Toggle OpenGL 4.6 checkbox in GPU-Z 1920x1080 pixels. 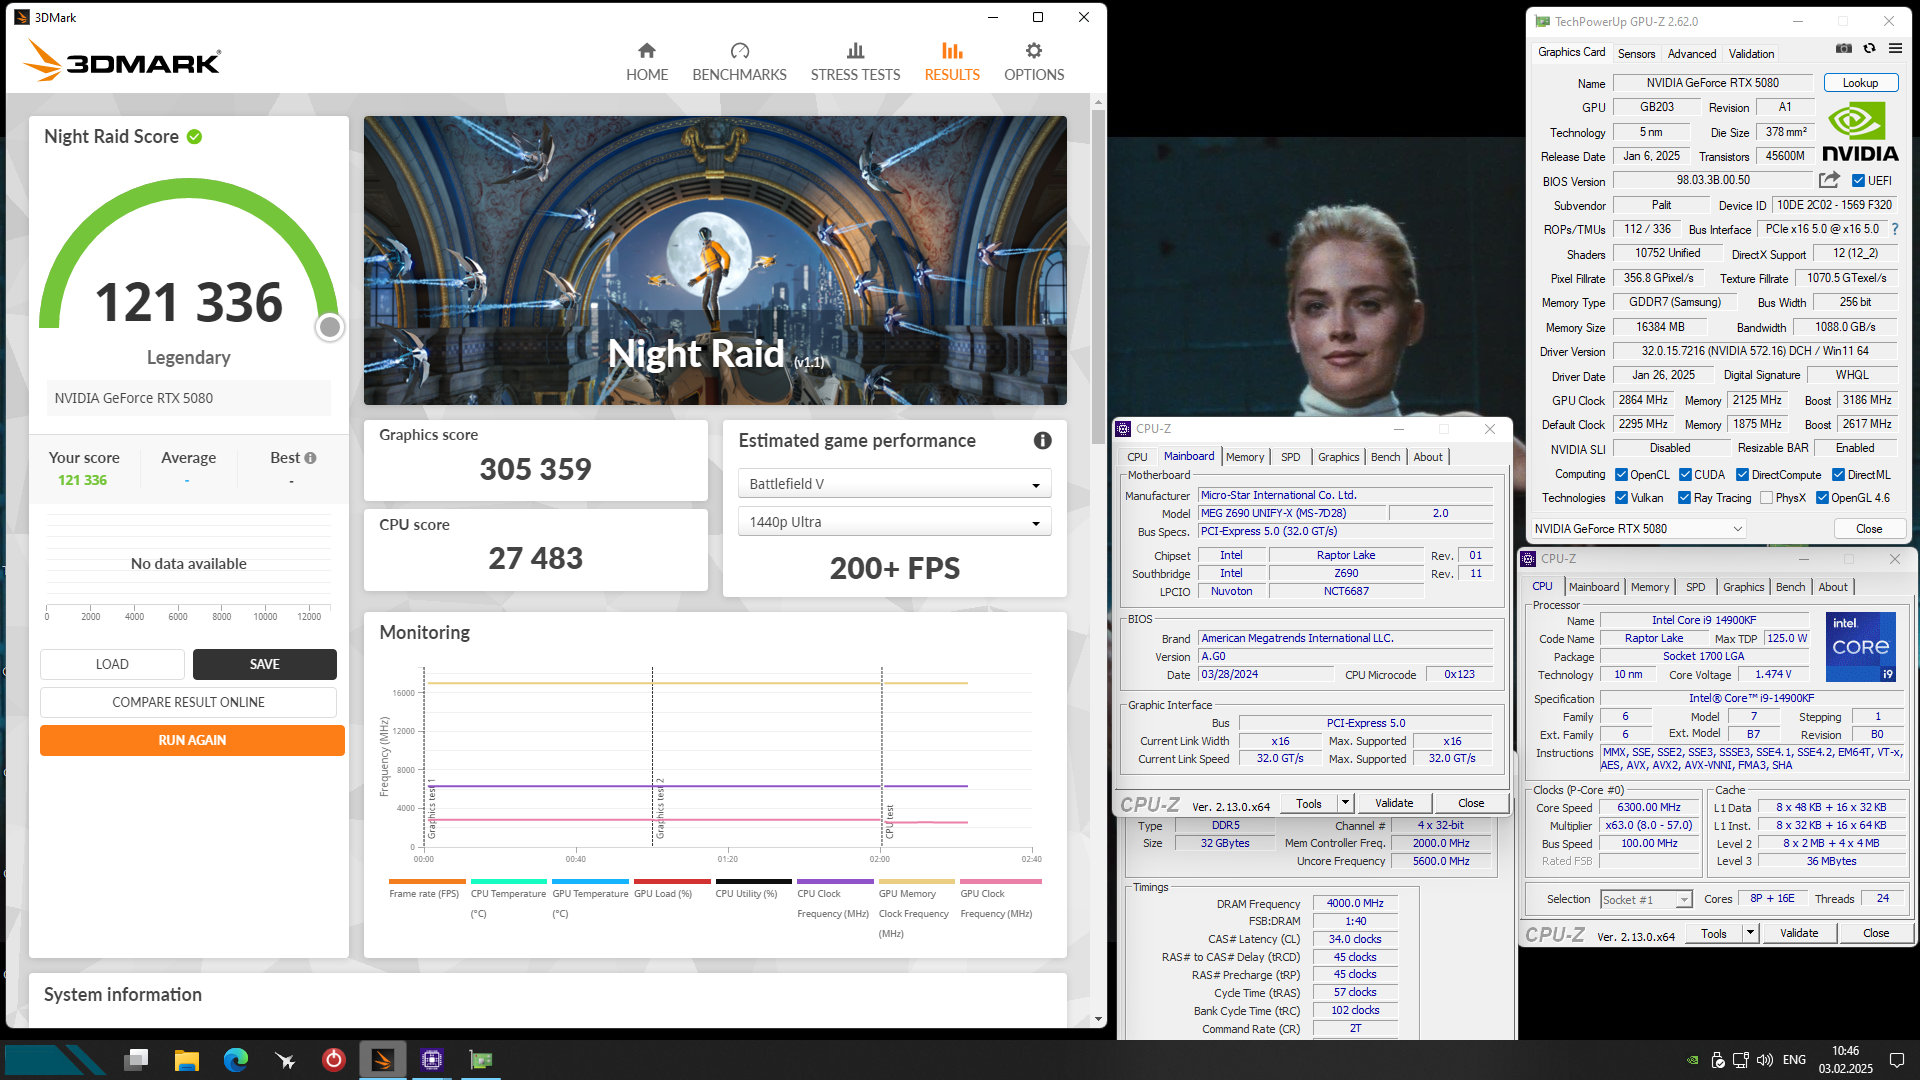click(1822, 498)
